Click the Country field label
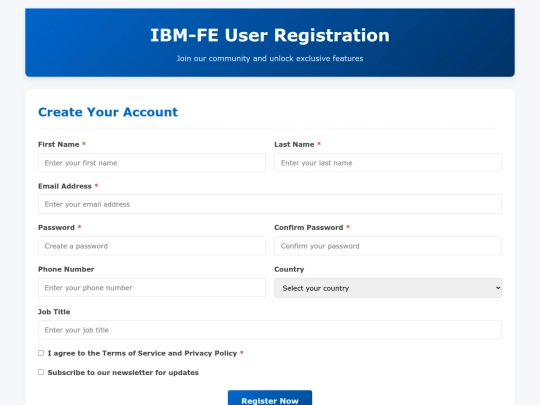The width and height of the screenshot is (540, 405). click(x=289, y=269)
